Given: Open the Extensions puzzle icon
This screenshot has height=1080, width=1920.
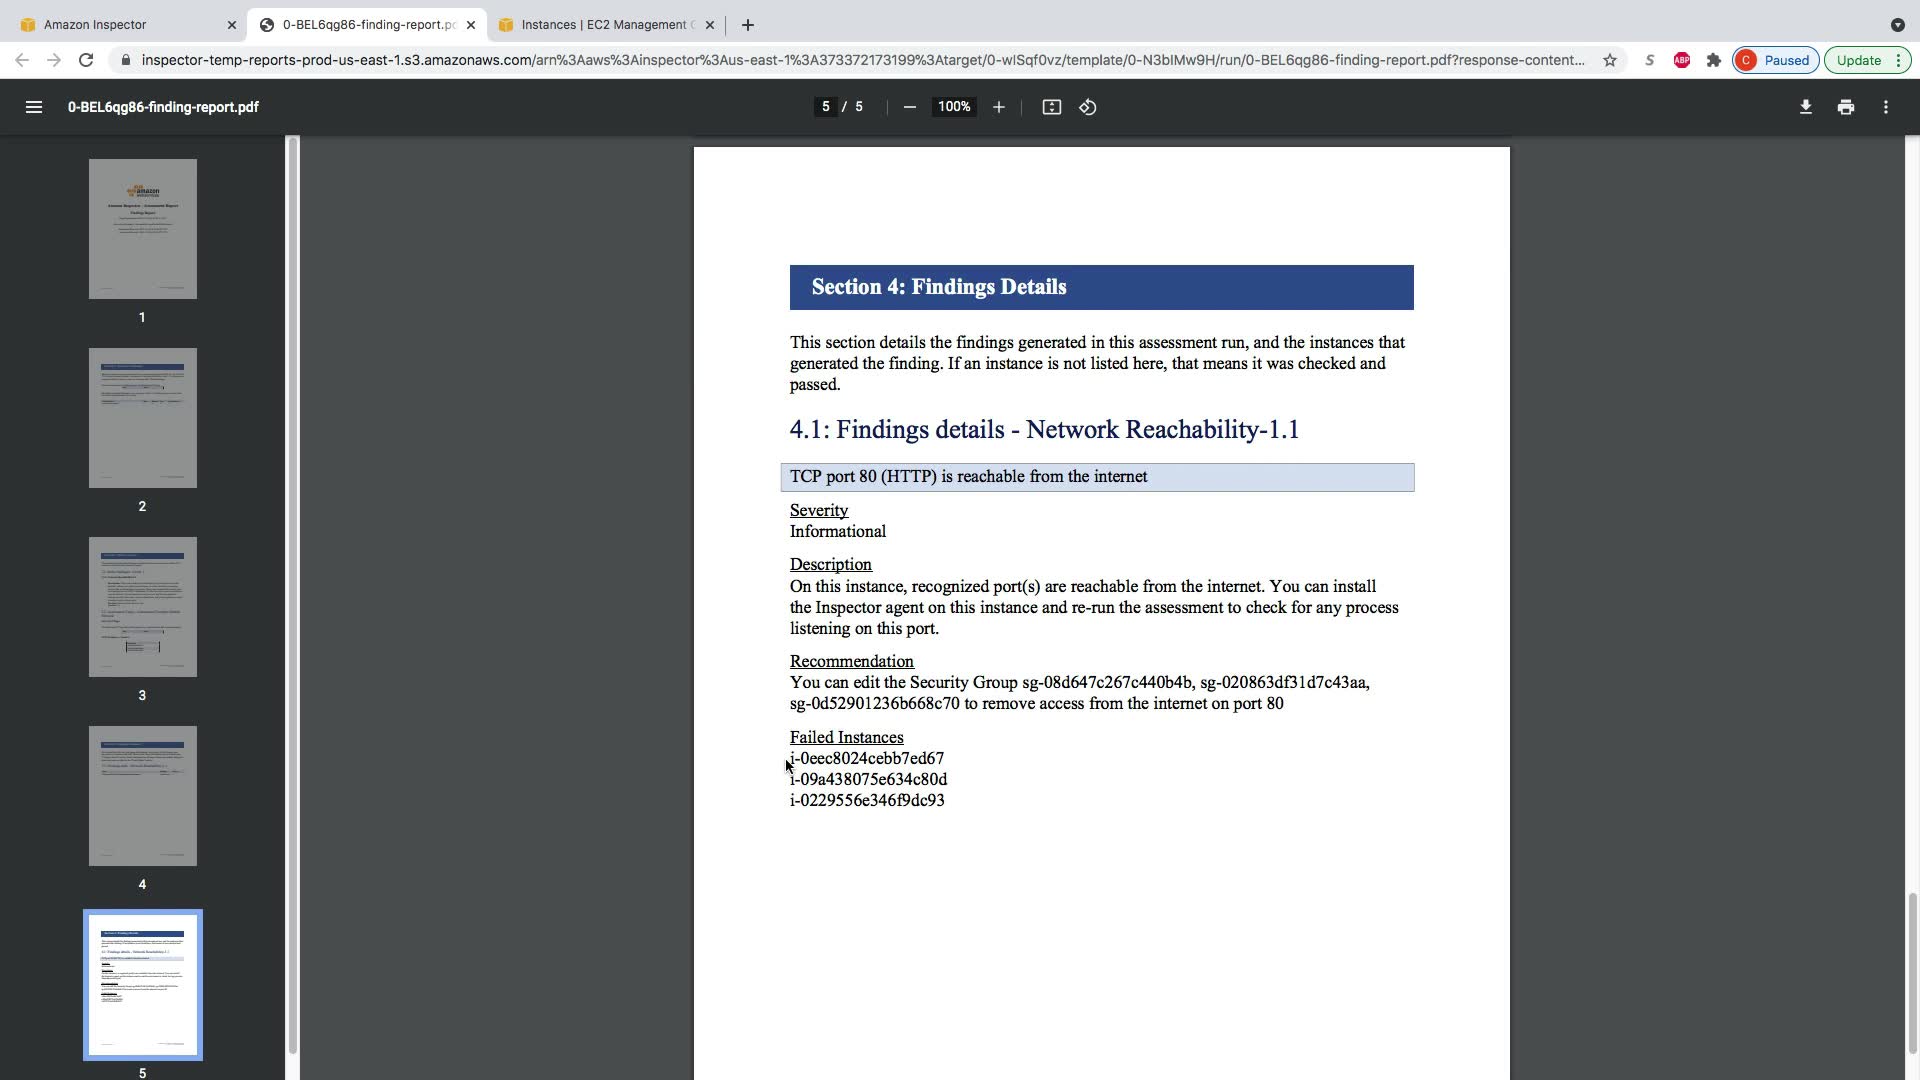Looking at the screenshot, I should coord(1713,60).
